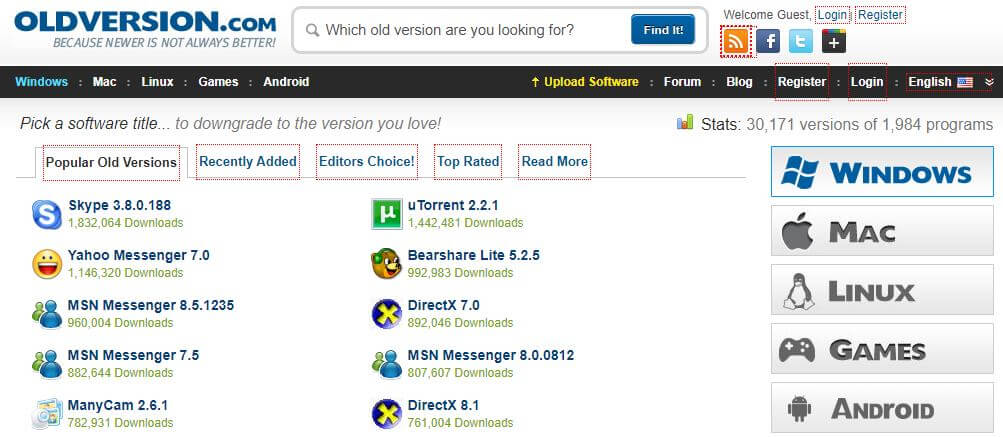Click Register link next to Welcome Guest
The image size is (1003, 437).
[880, 15]
